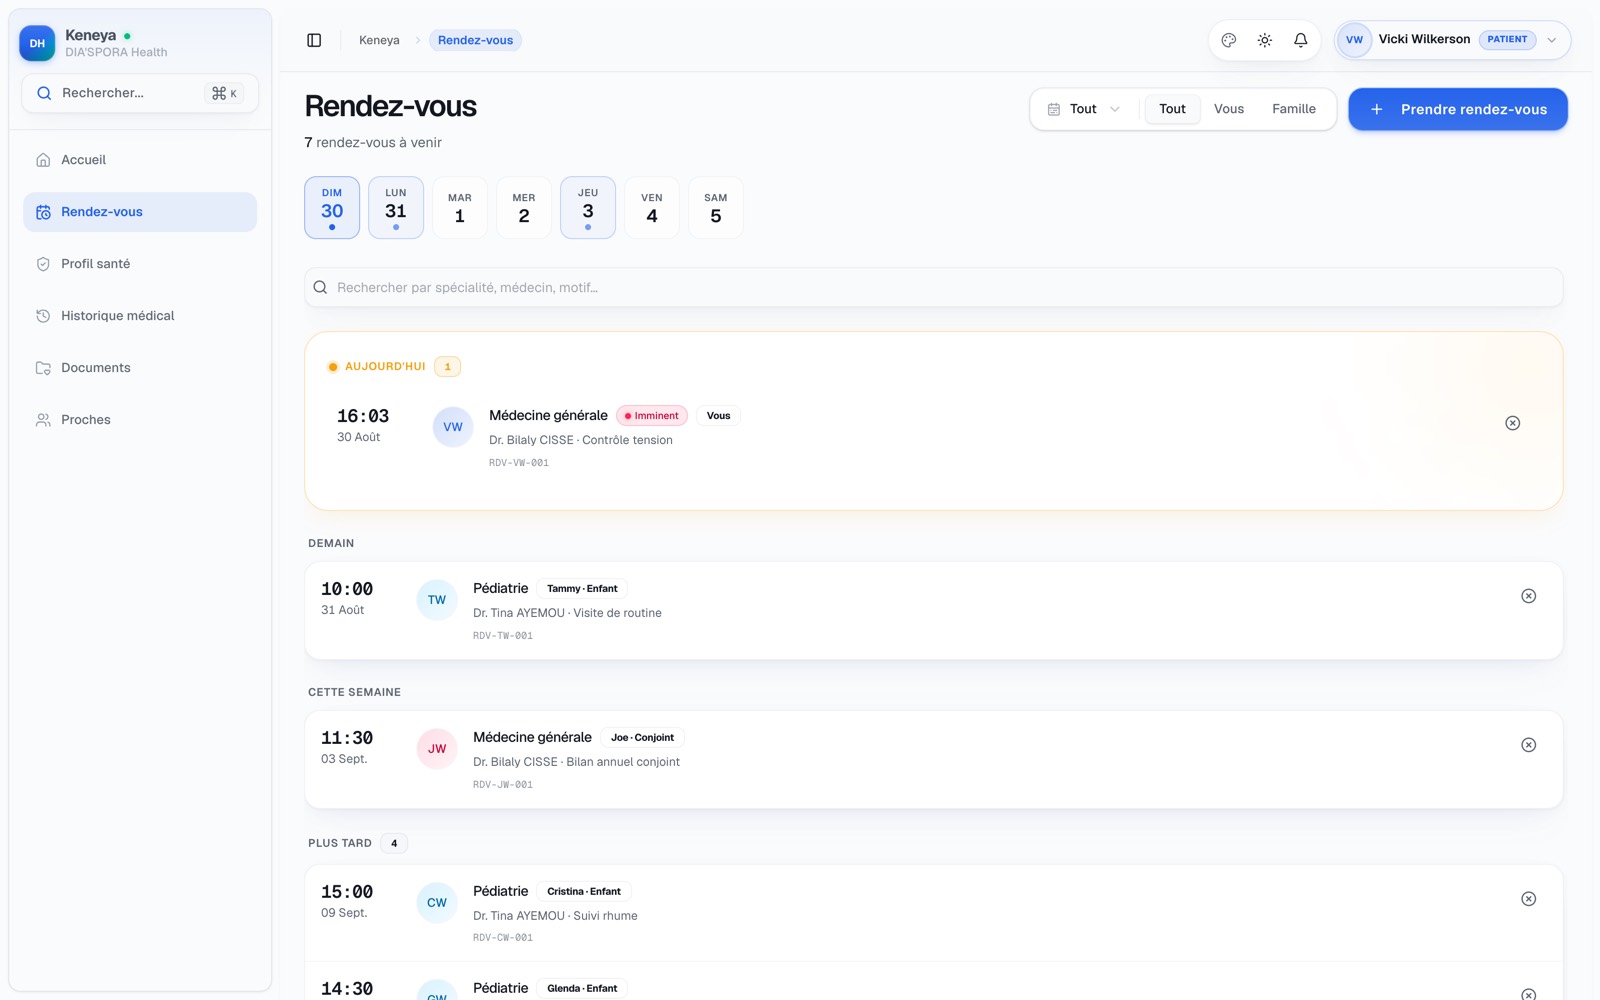Select VEN 4 day
This screenshot has height=1000, width=1600.
[652, 208]
